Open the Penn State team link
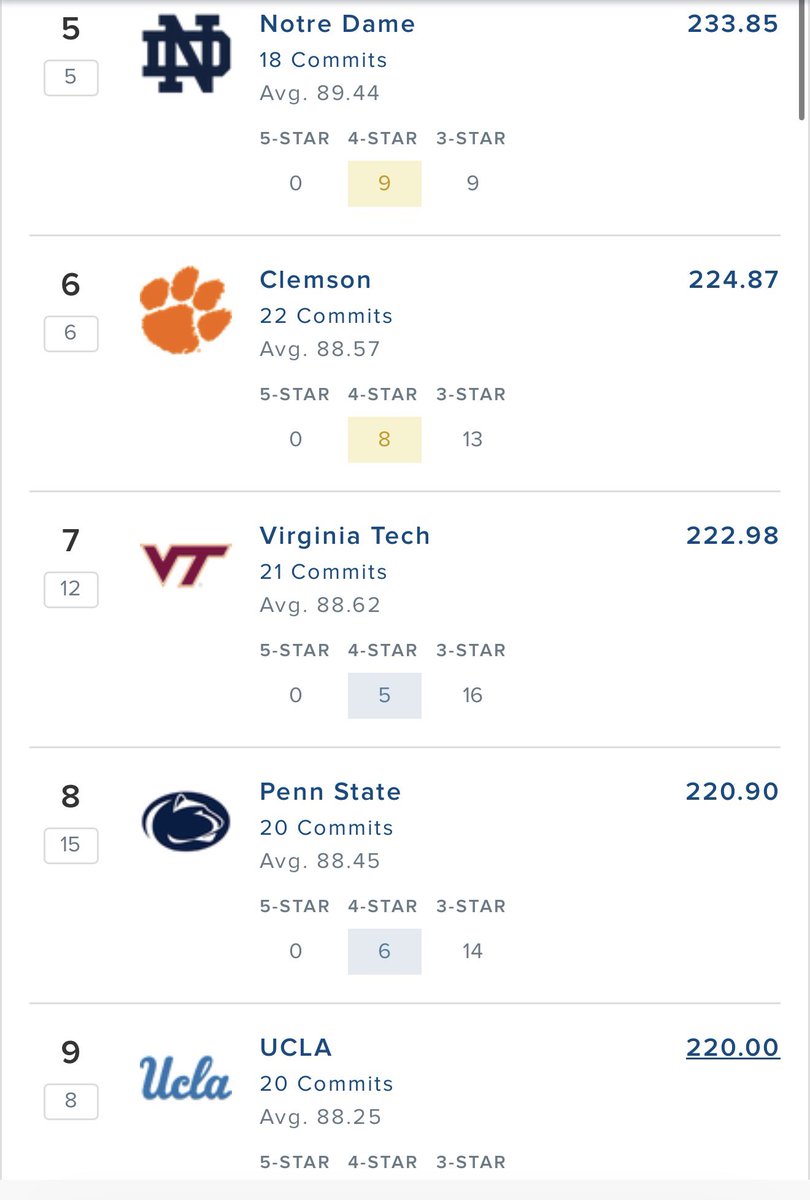Screen dimensions: 810x1200 pyautogui.click(x=330, y=791)
